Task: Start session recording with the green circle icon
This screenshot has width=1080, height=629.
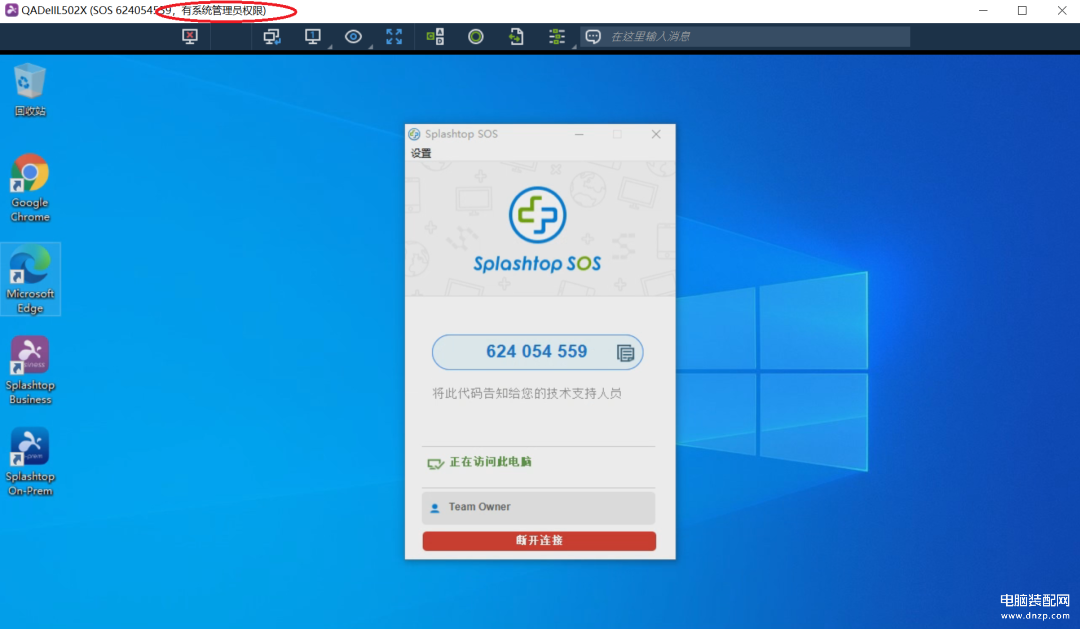Action: 475,37
